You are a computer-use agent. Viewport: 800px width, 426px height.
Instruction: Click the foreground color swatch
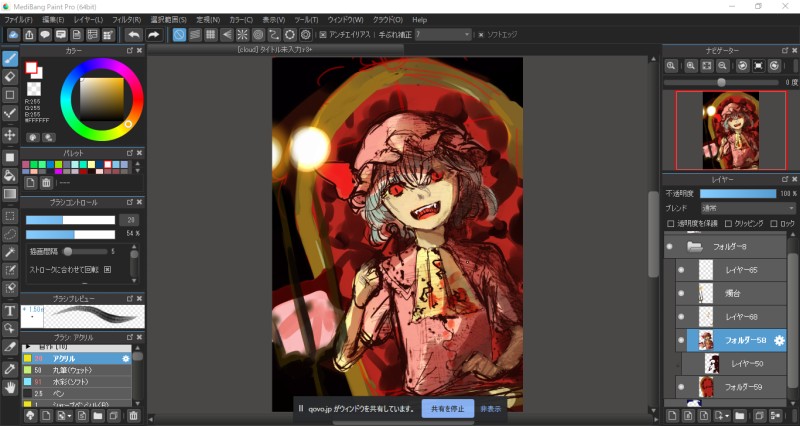click(x=31, y=67)
